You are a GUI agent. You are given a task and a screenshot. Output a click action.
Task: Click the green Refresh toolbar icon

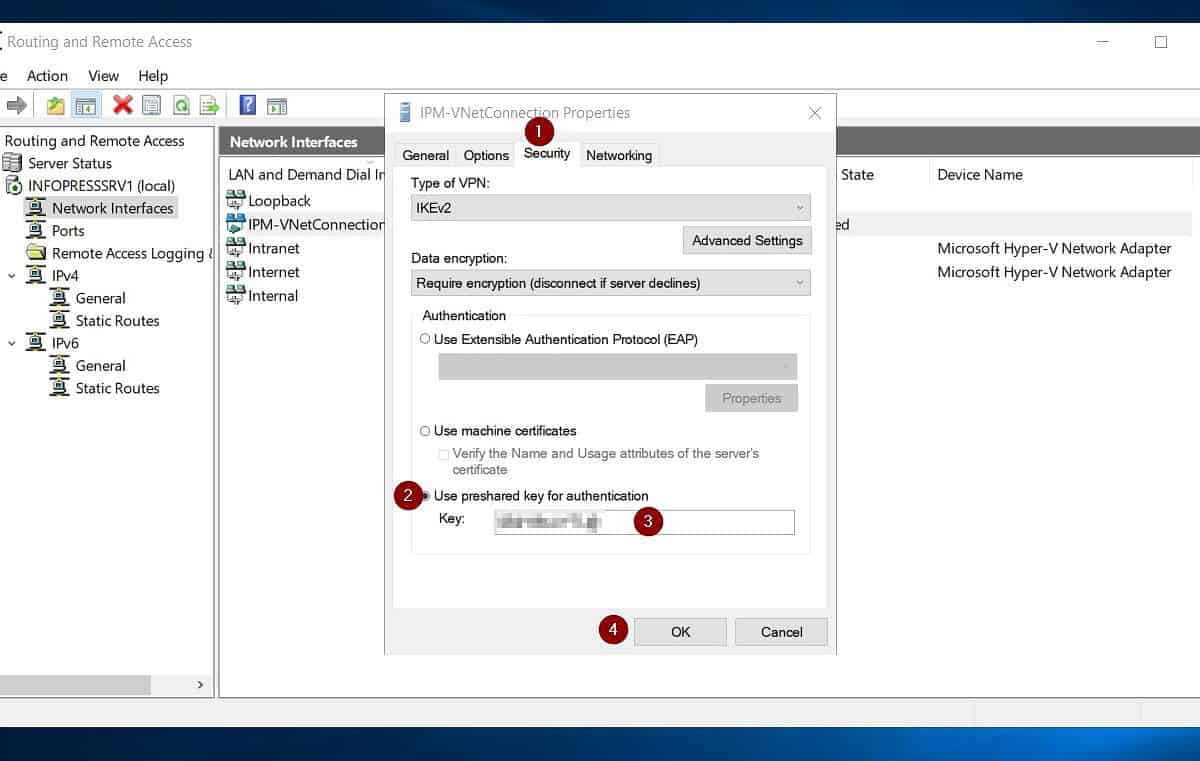181,105
